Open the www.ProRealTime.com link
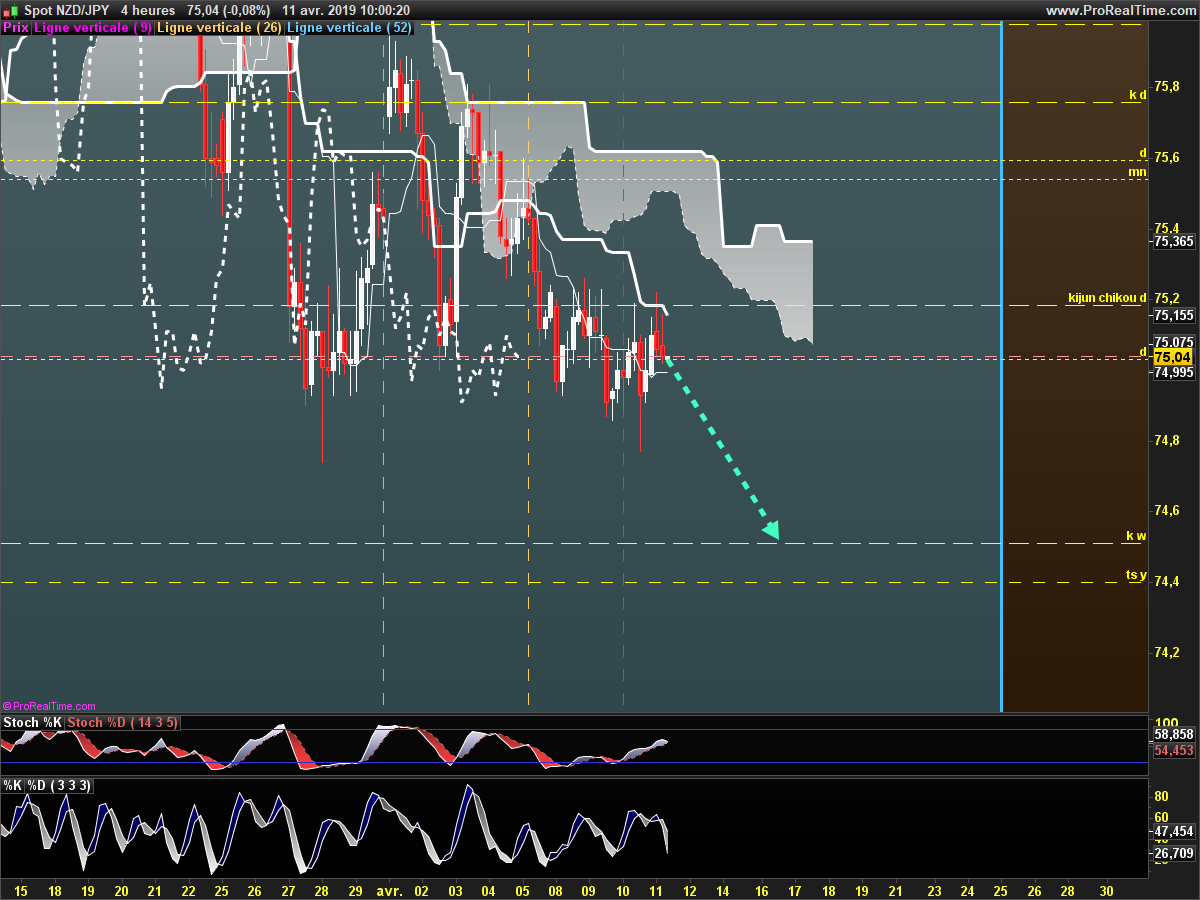Viewport: 1200px width, 900px height. coord(1121,10)
